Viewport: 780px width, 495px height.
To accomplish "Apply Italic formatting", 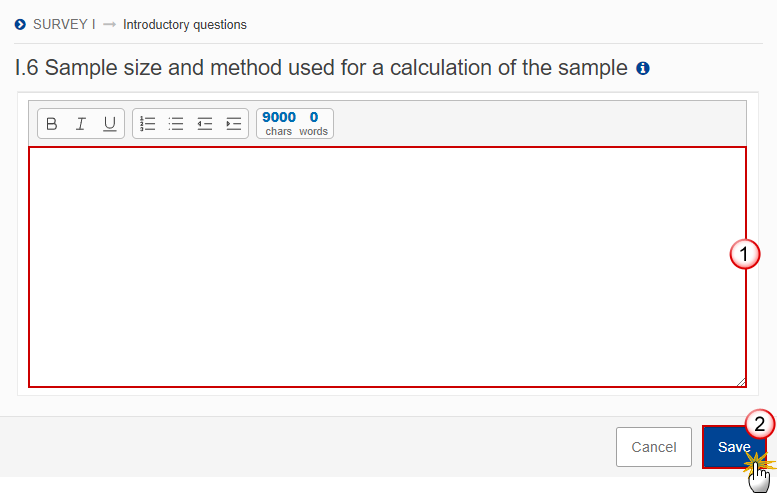I will point(81,123).
